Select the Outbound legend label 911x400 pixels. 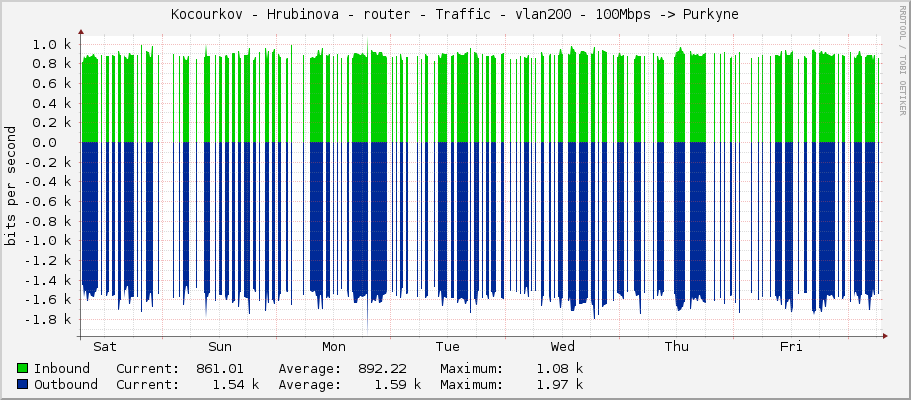pyautogui.click(x=66, y=384)
